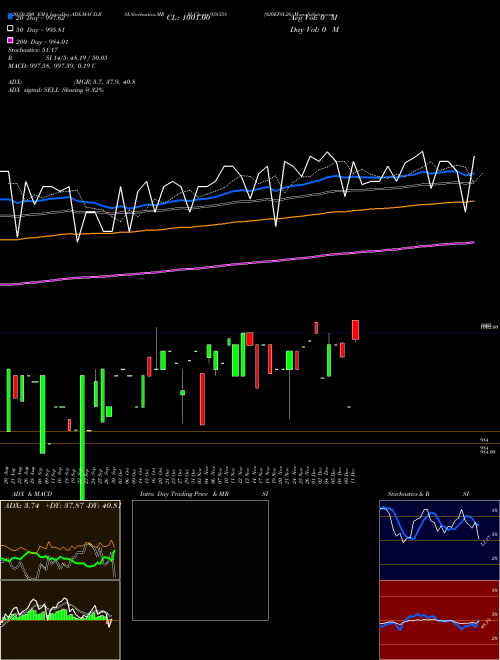This screenshot has width=500, height=660.
Task: Click the 'Avg Vol: 0 M' label
Action: (x=314, y=18)
